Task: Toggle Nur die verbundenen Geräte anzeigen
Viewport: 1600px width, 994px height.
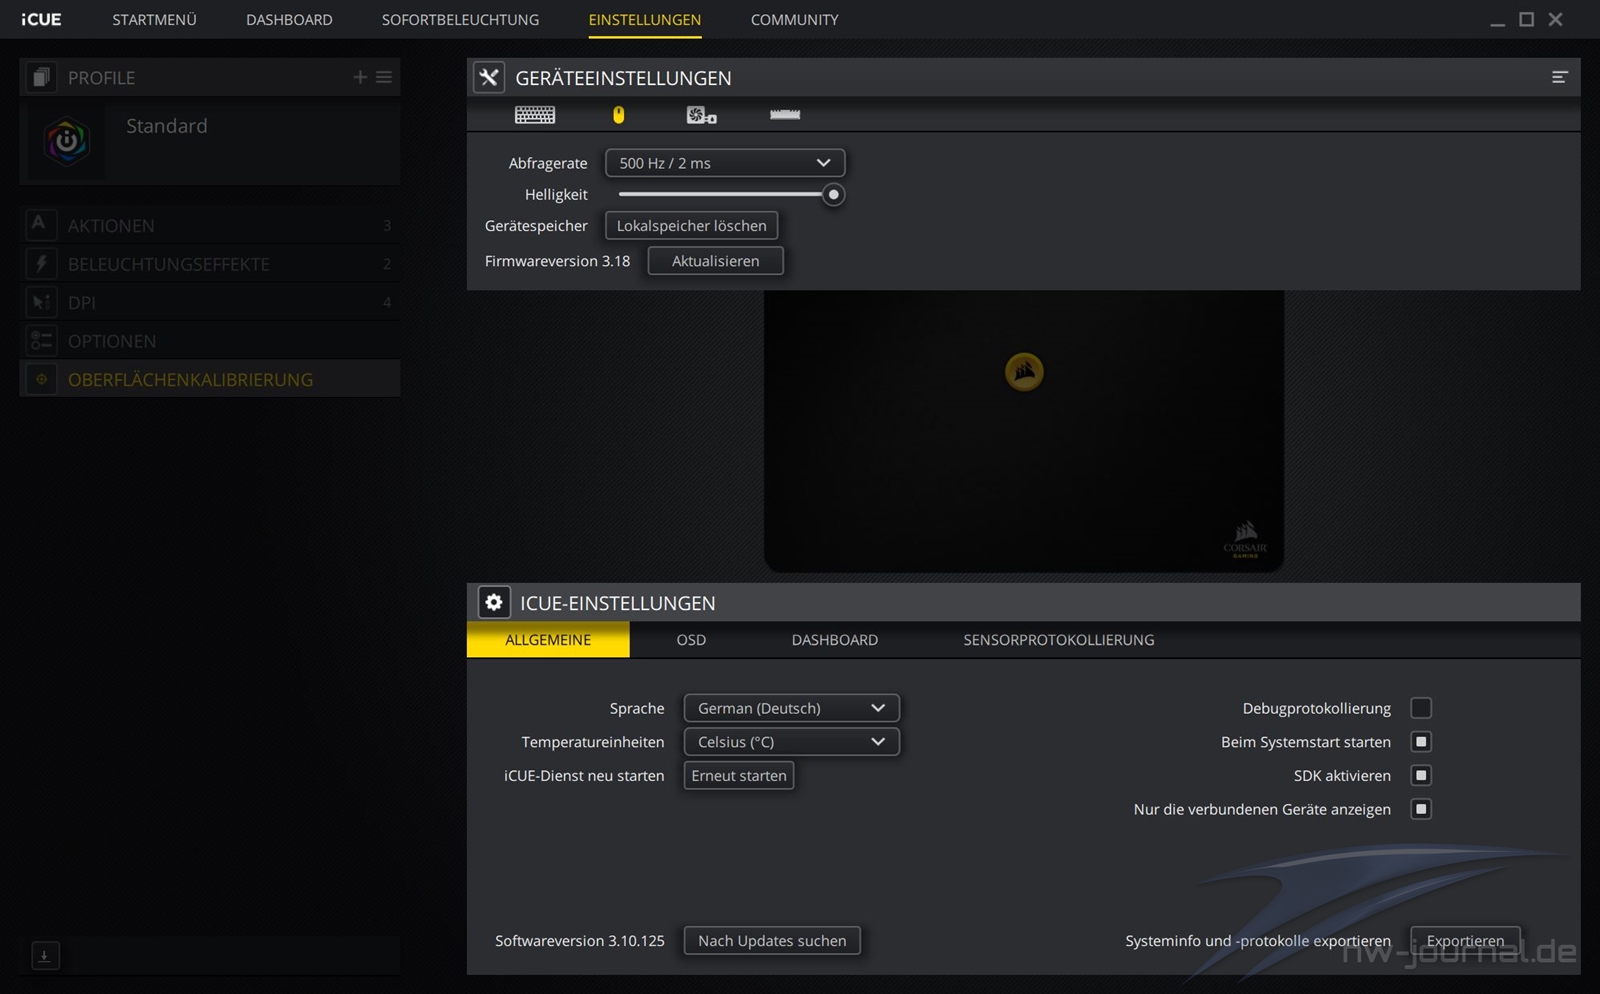Action: pos(1421,809)
